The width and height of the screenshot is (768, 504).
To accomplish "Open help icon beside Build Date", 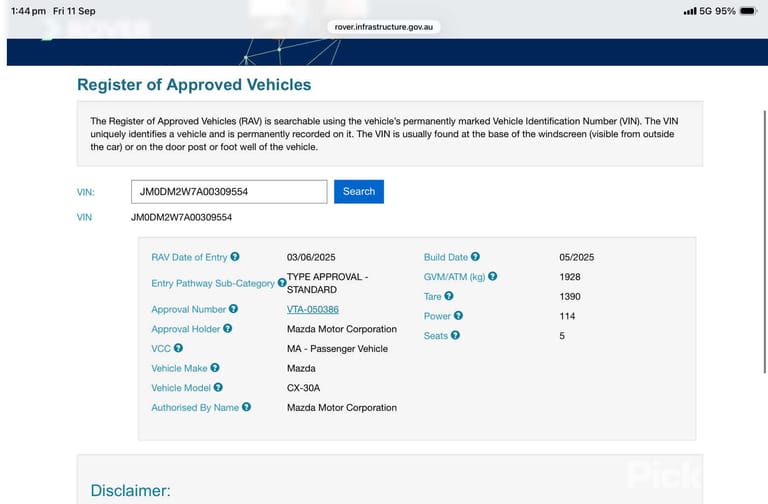I will (475, 257).
